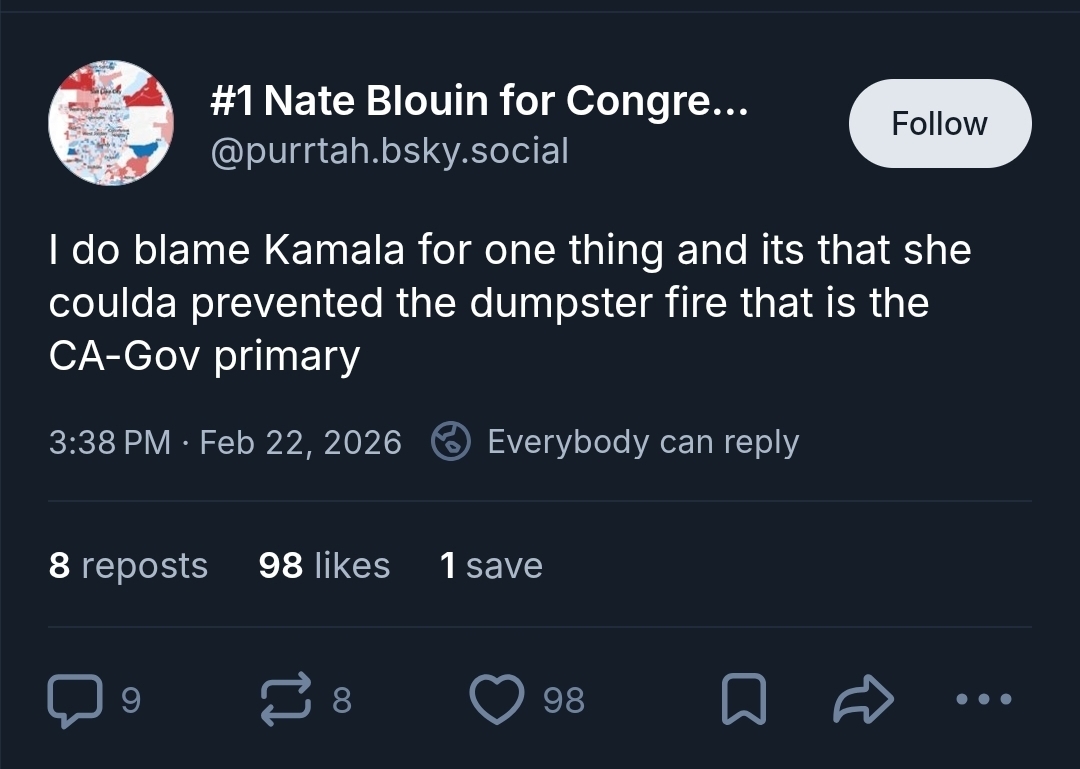1080x769 pixels.
Task: Open the three-dot more options menu
Action: click(984, 700)
